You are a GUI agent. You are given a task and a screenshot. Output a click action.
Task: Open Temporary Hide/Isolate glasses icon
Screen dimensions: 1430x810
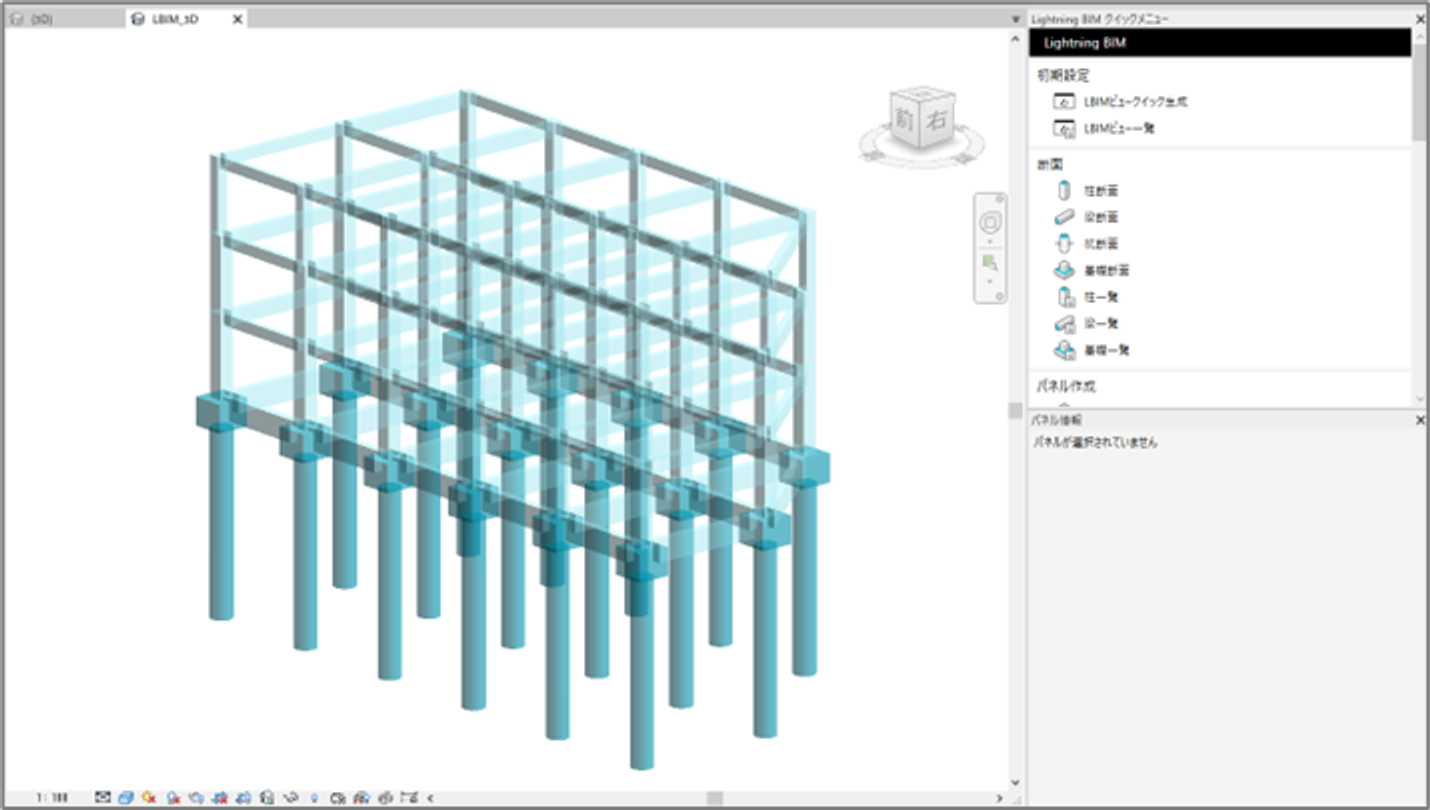[291, 797]
